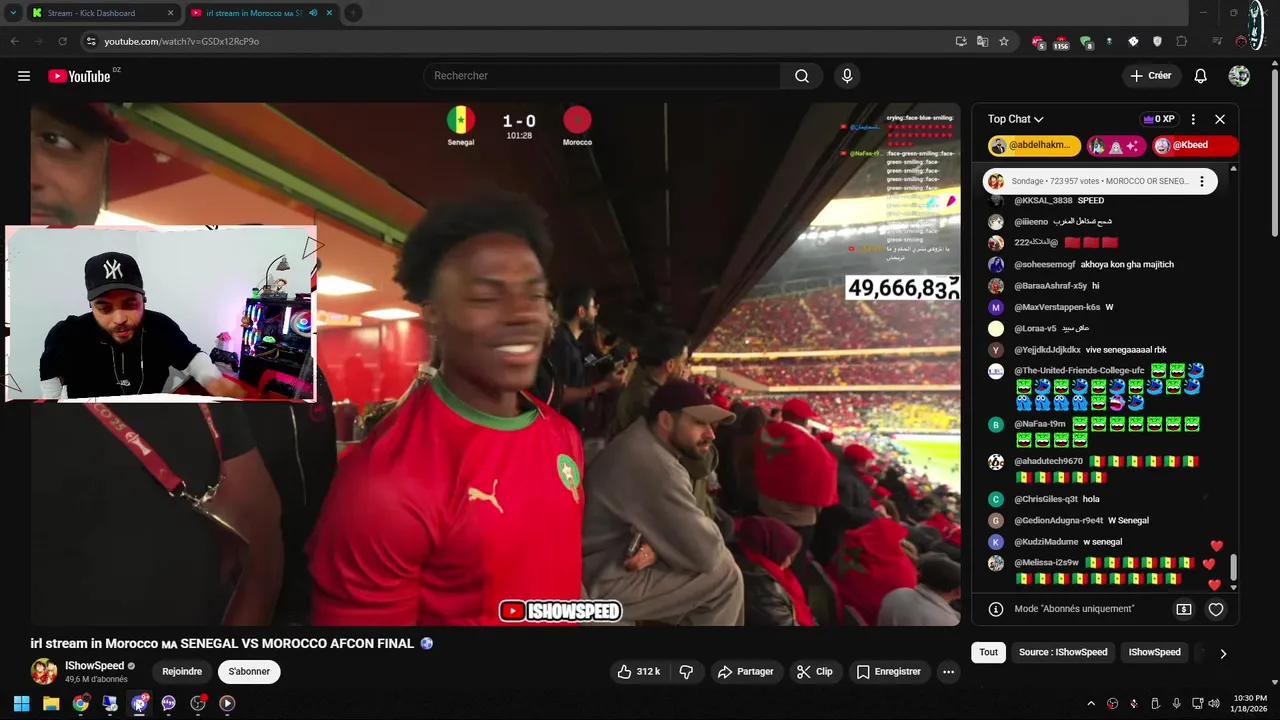
Task: Expand the Top Chat mode dropdown
Action: (x=1015, y=119)
